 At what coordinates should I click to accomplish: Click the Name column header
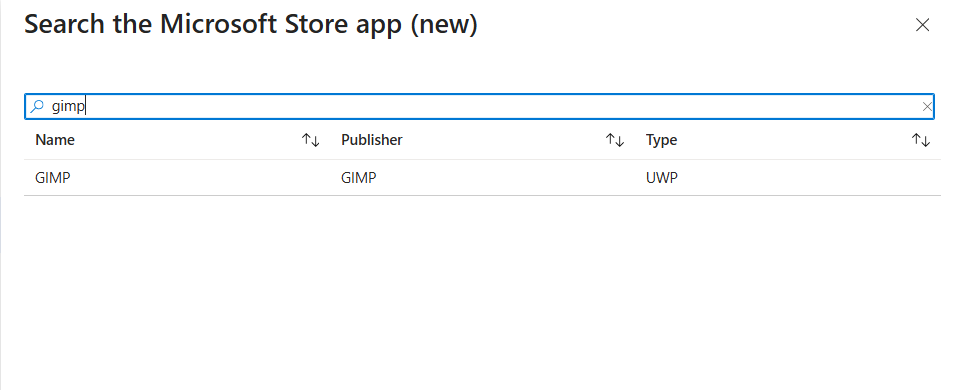point(55,140)
